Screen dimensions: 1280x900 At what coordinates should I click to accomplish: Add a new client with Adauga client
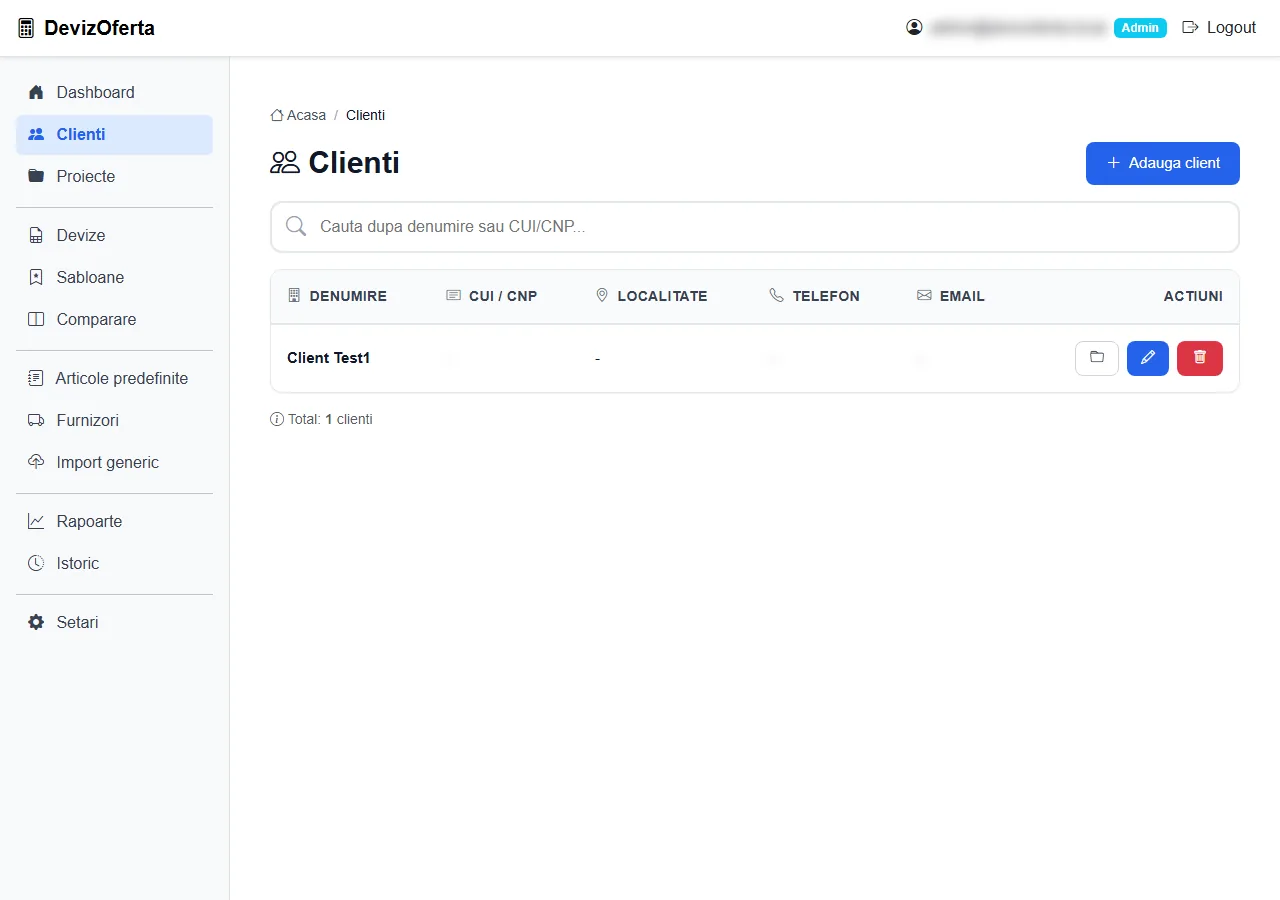(x=1162, y=163)
